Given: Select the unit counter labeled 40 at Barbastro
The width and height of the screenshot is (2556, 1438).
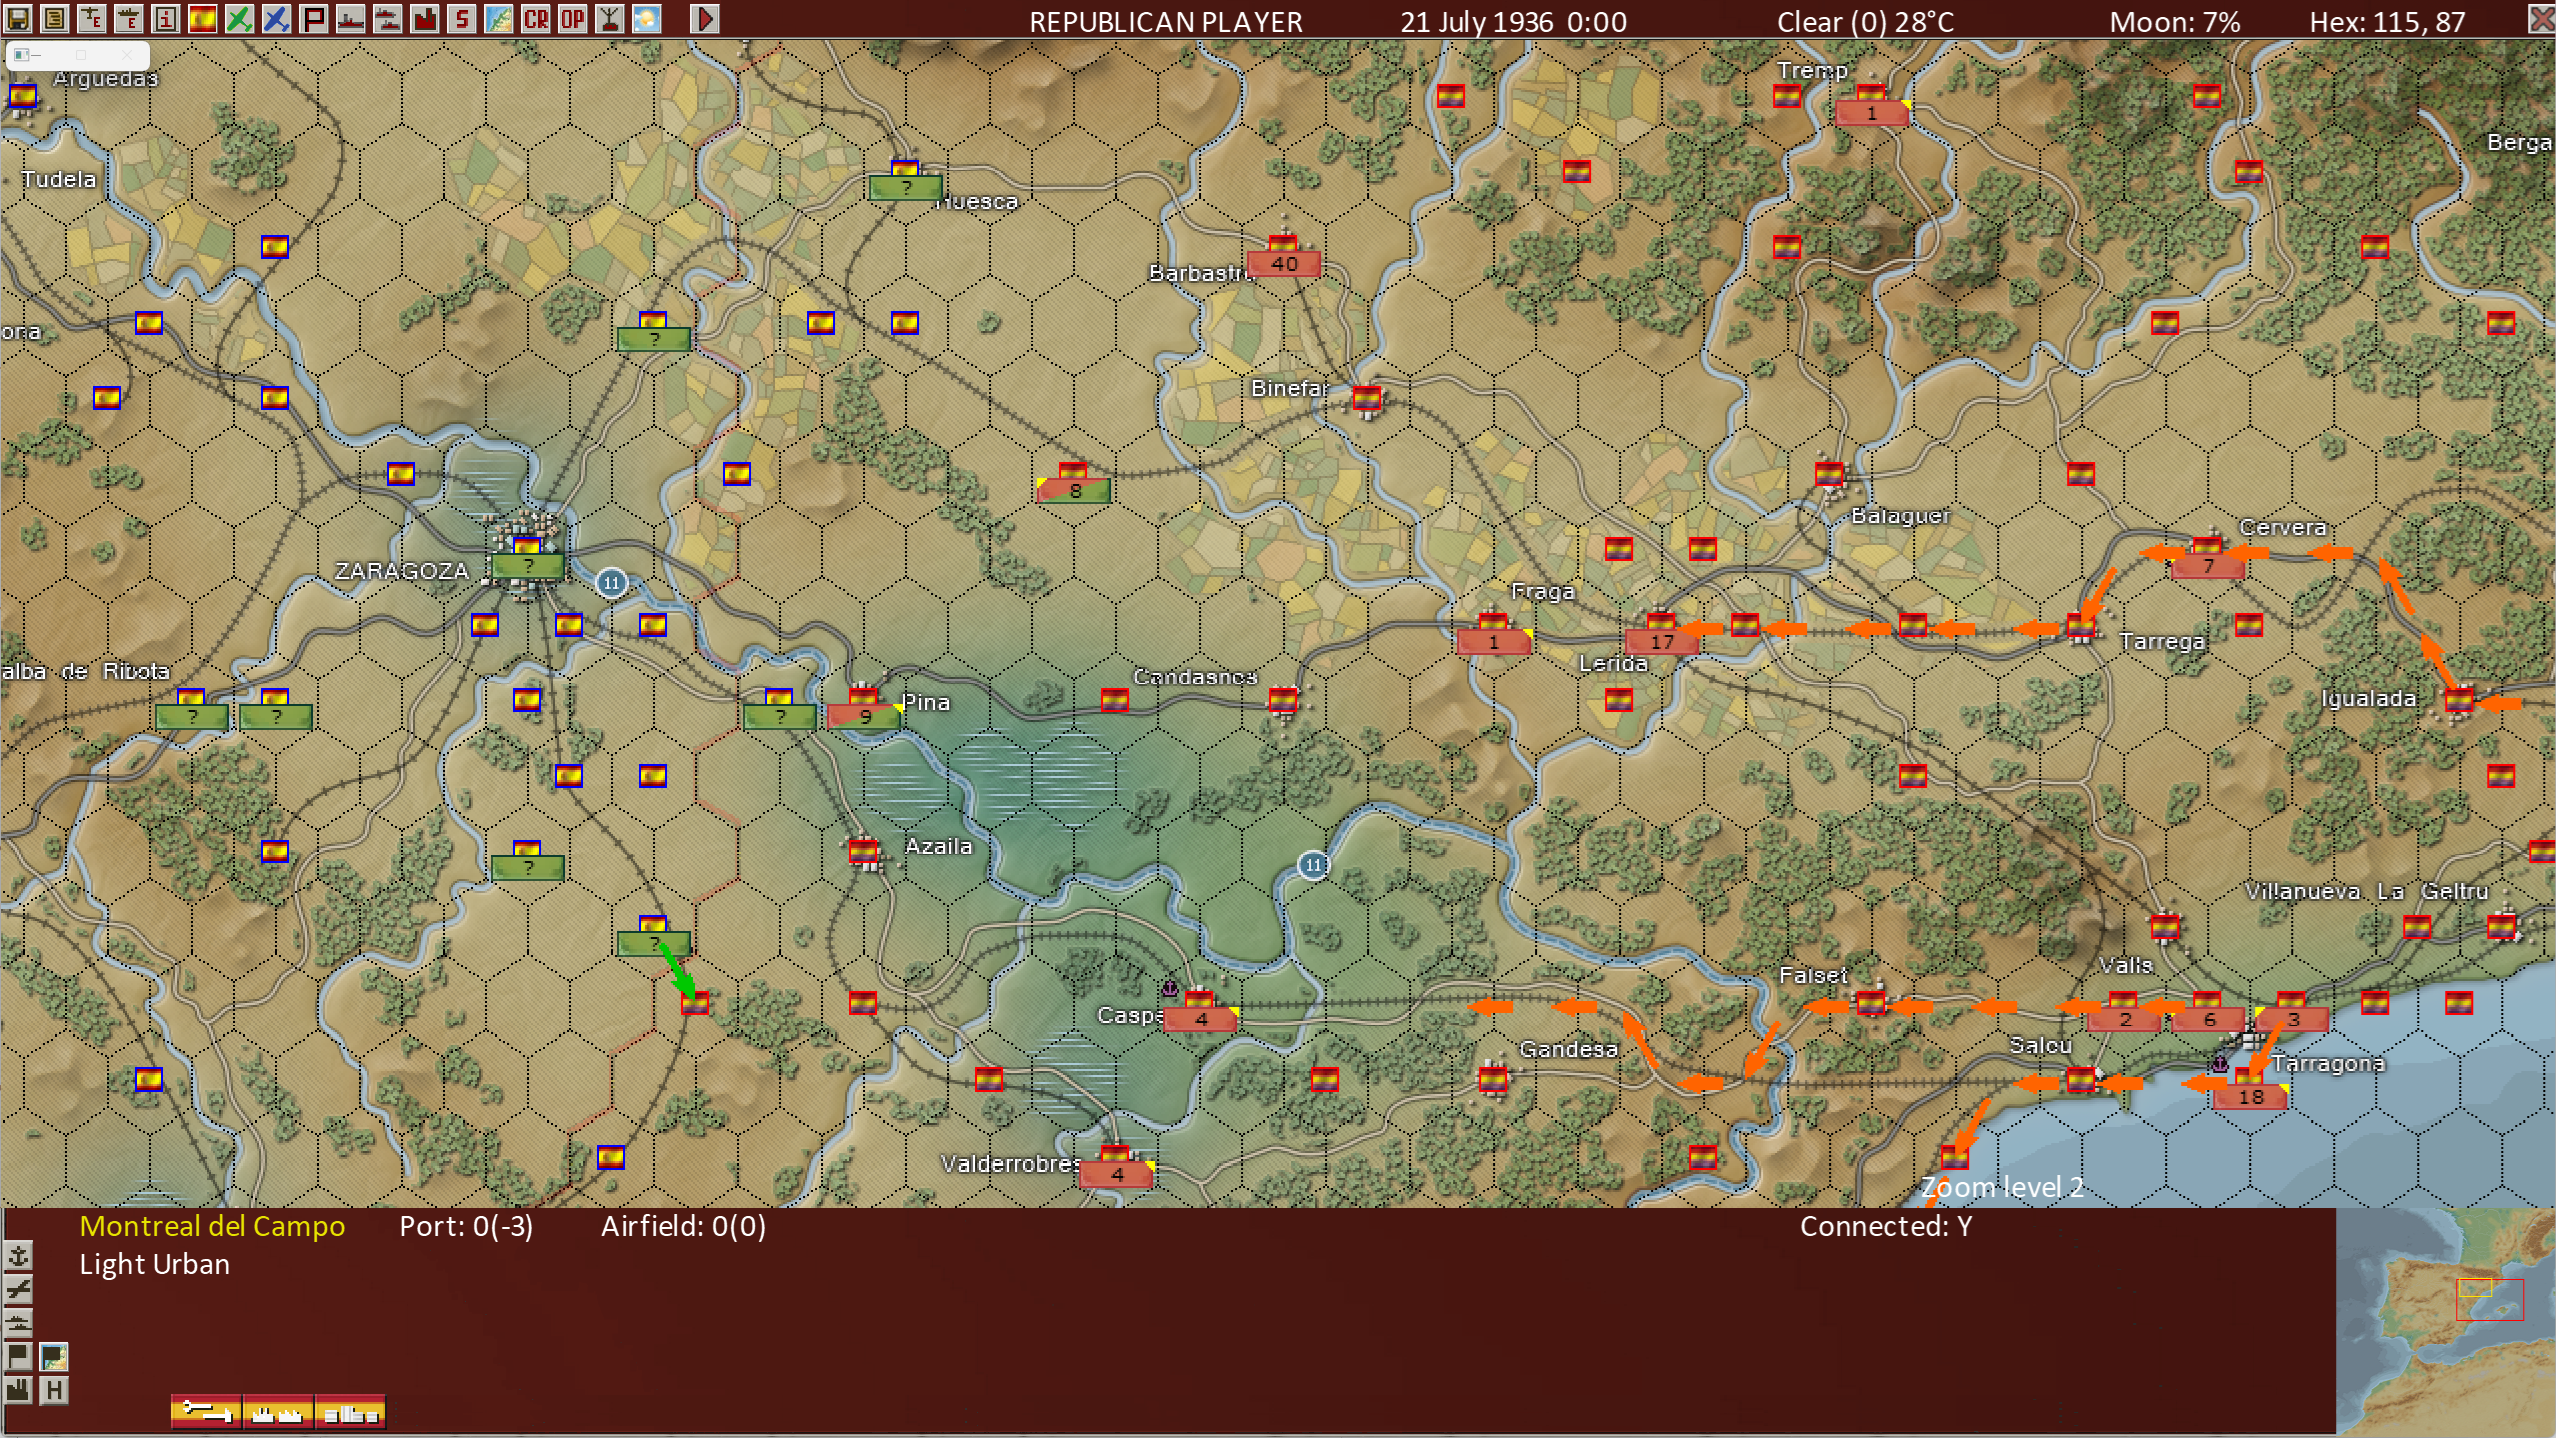Looking at the screenshot, I should pos(1284,263).
